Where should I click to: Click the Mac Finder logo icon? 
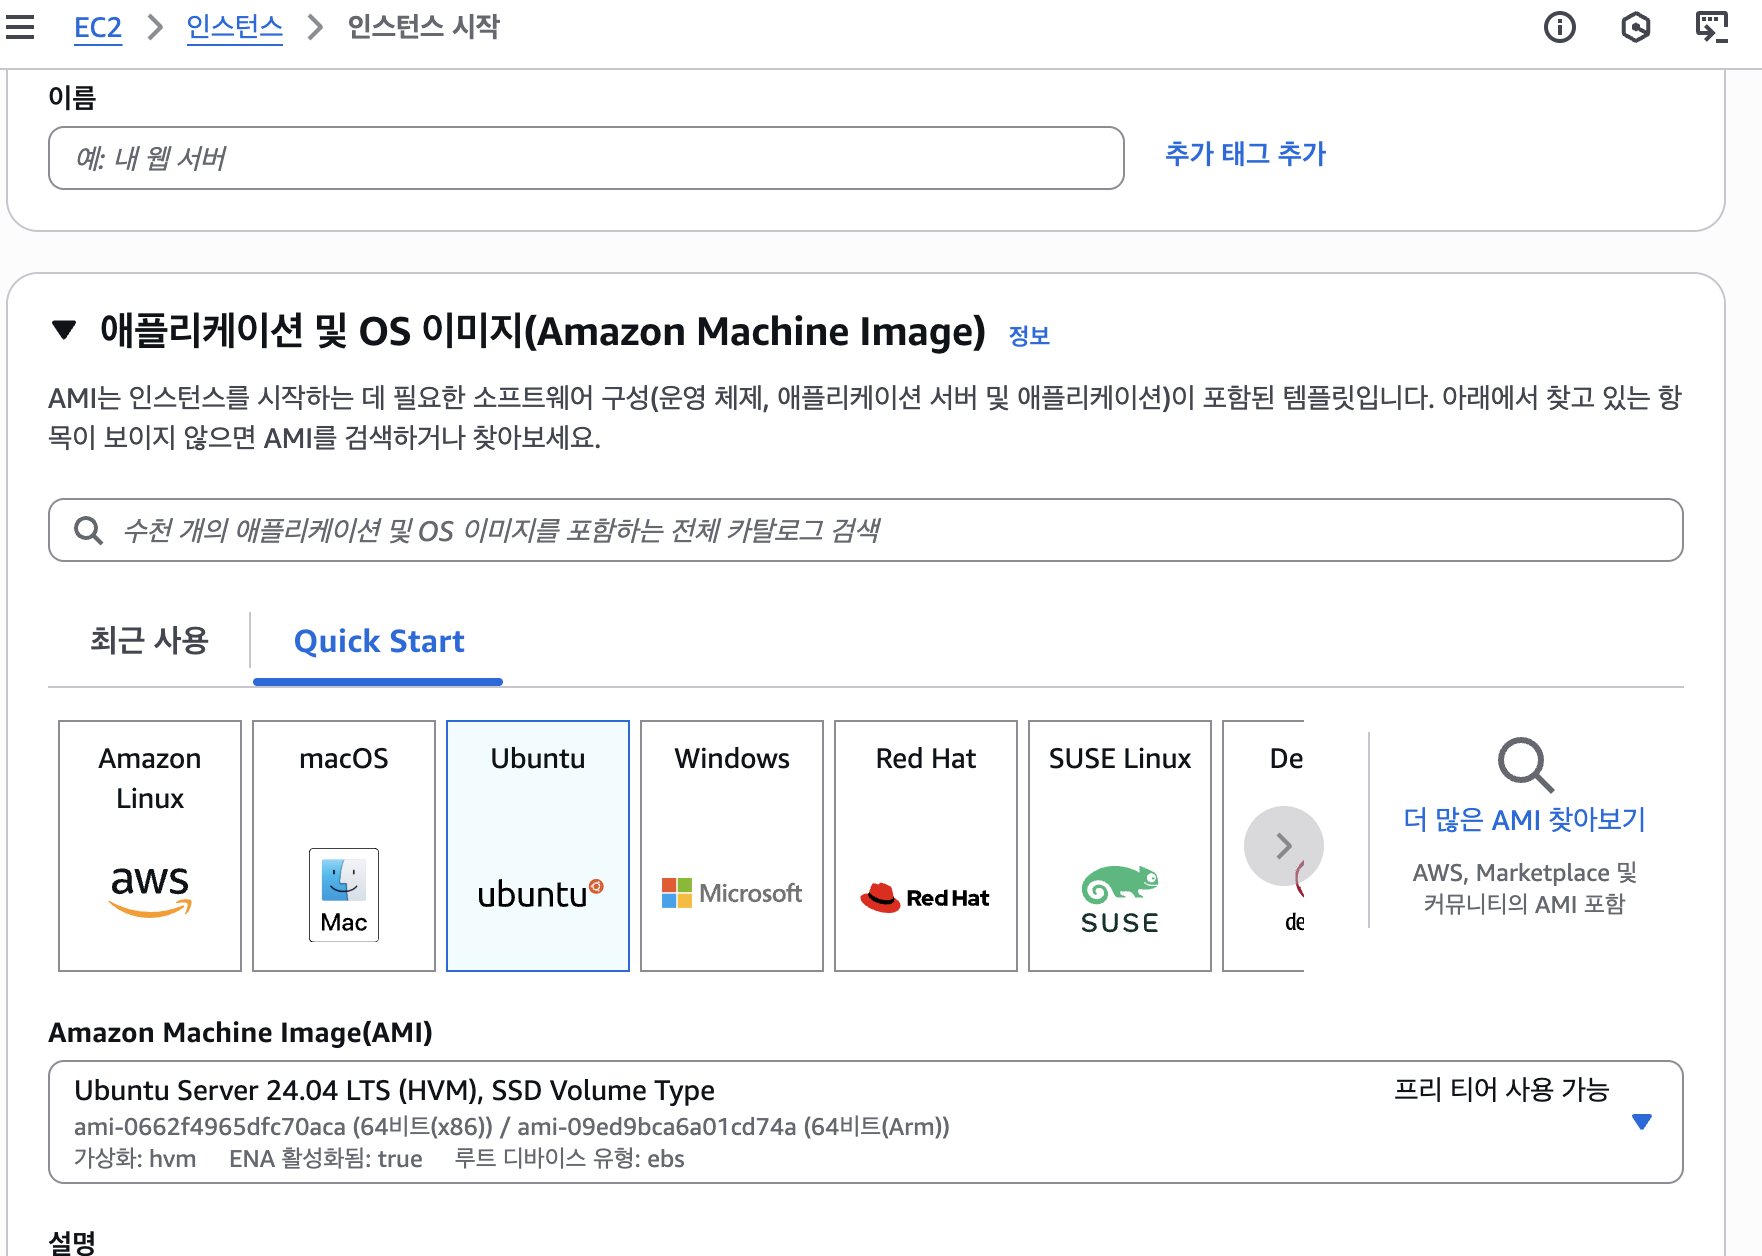(344, 895)
